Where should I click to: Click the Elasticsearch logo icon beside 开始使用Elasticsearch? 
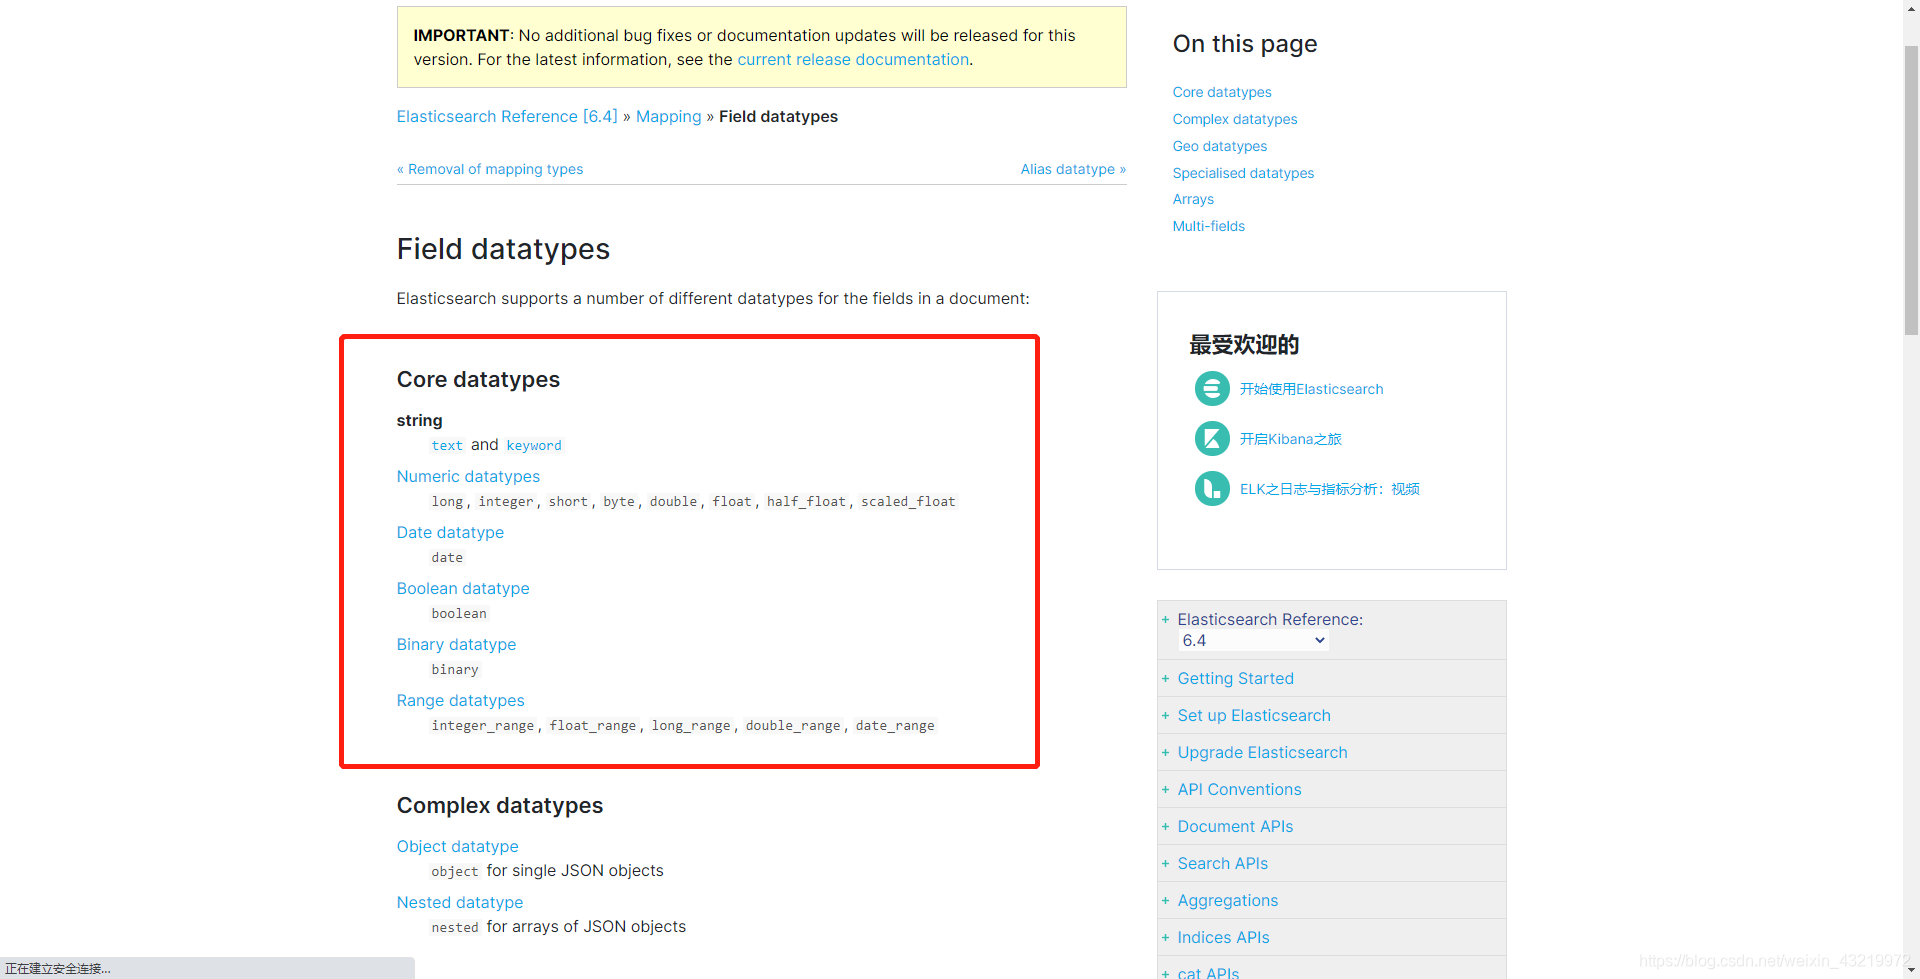pyautogui.click(x=1212, y=388)
